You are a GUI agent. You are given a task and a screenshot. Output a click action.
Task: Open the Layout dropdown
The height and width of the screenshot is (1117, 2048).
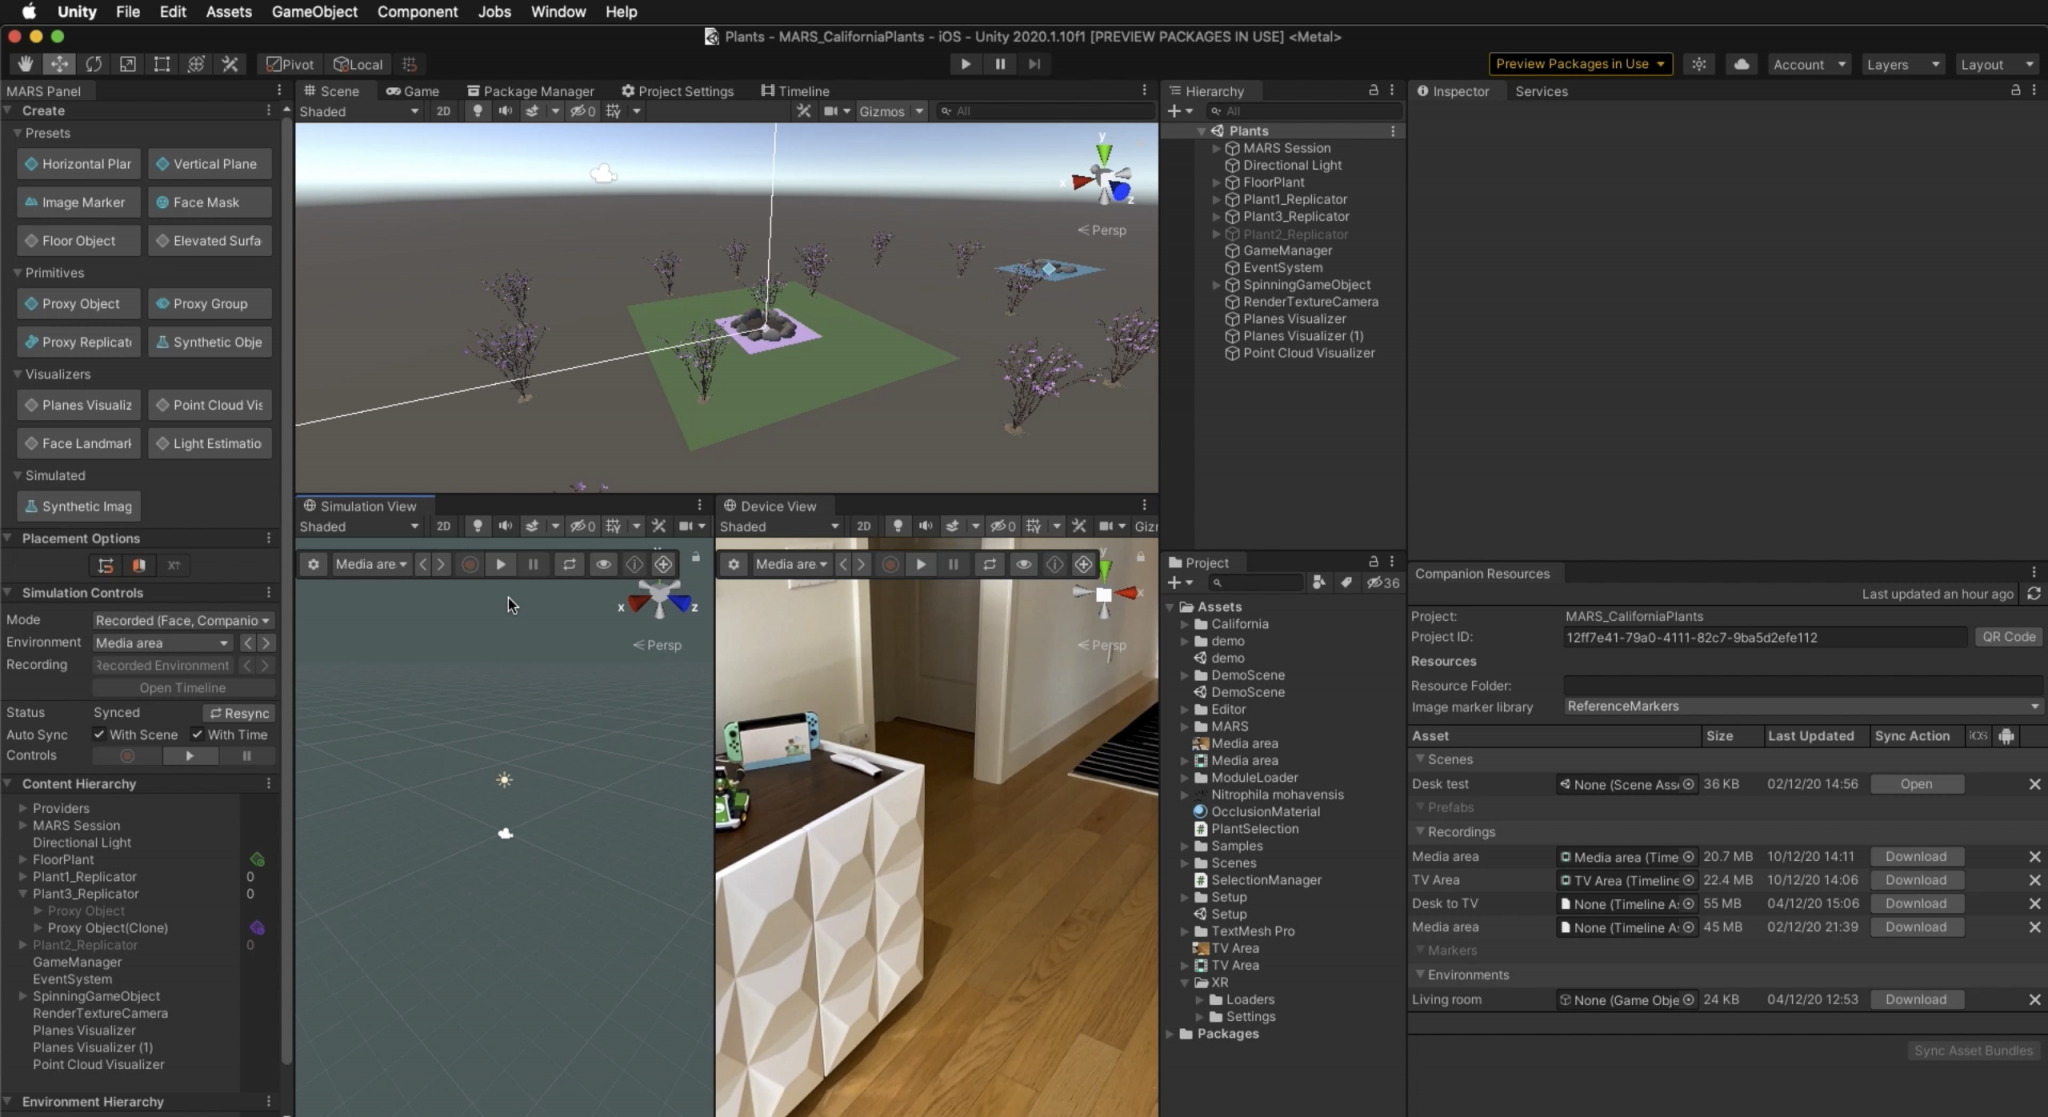(1996, 64)
